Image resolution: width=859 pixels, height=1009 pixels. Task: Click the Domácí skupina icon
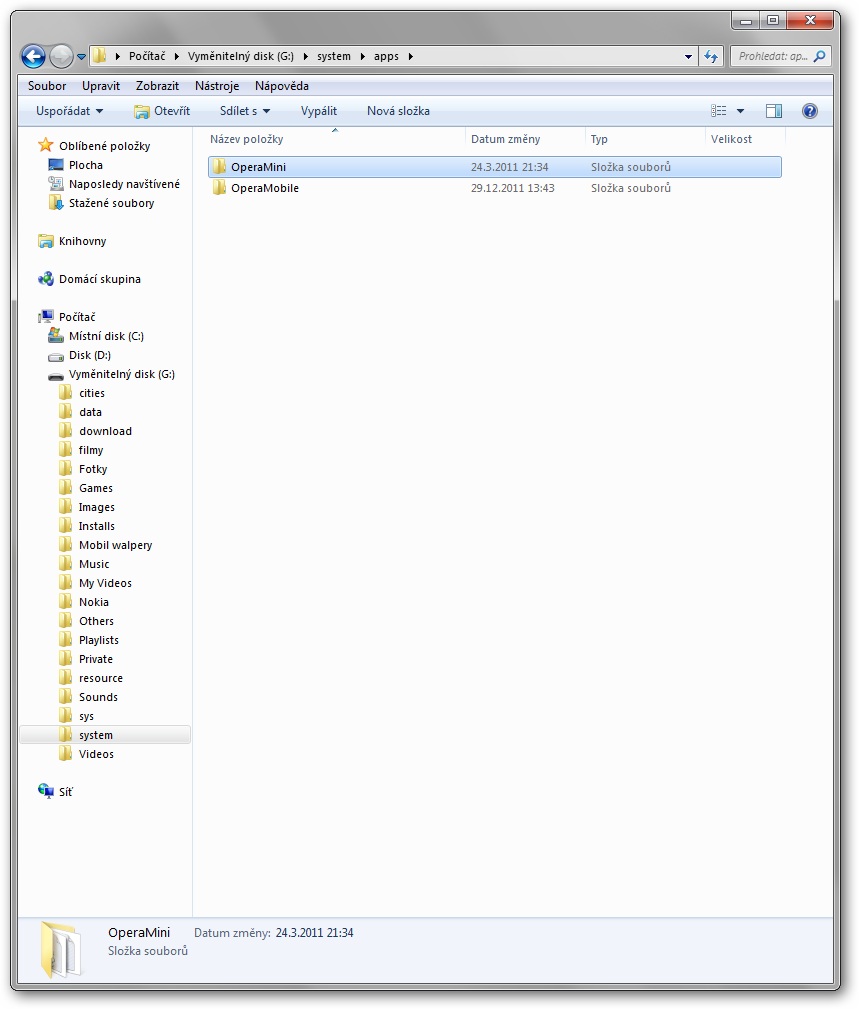(x=46, y=279)
